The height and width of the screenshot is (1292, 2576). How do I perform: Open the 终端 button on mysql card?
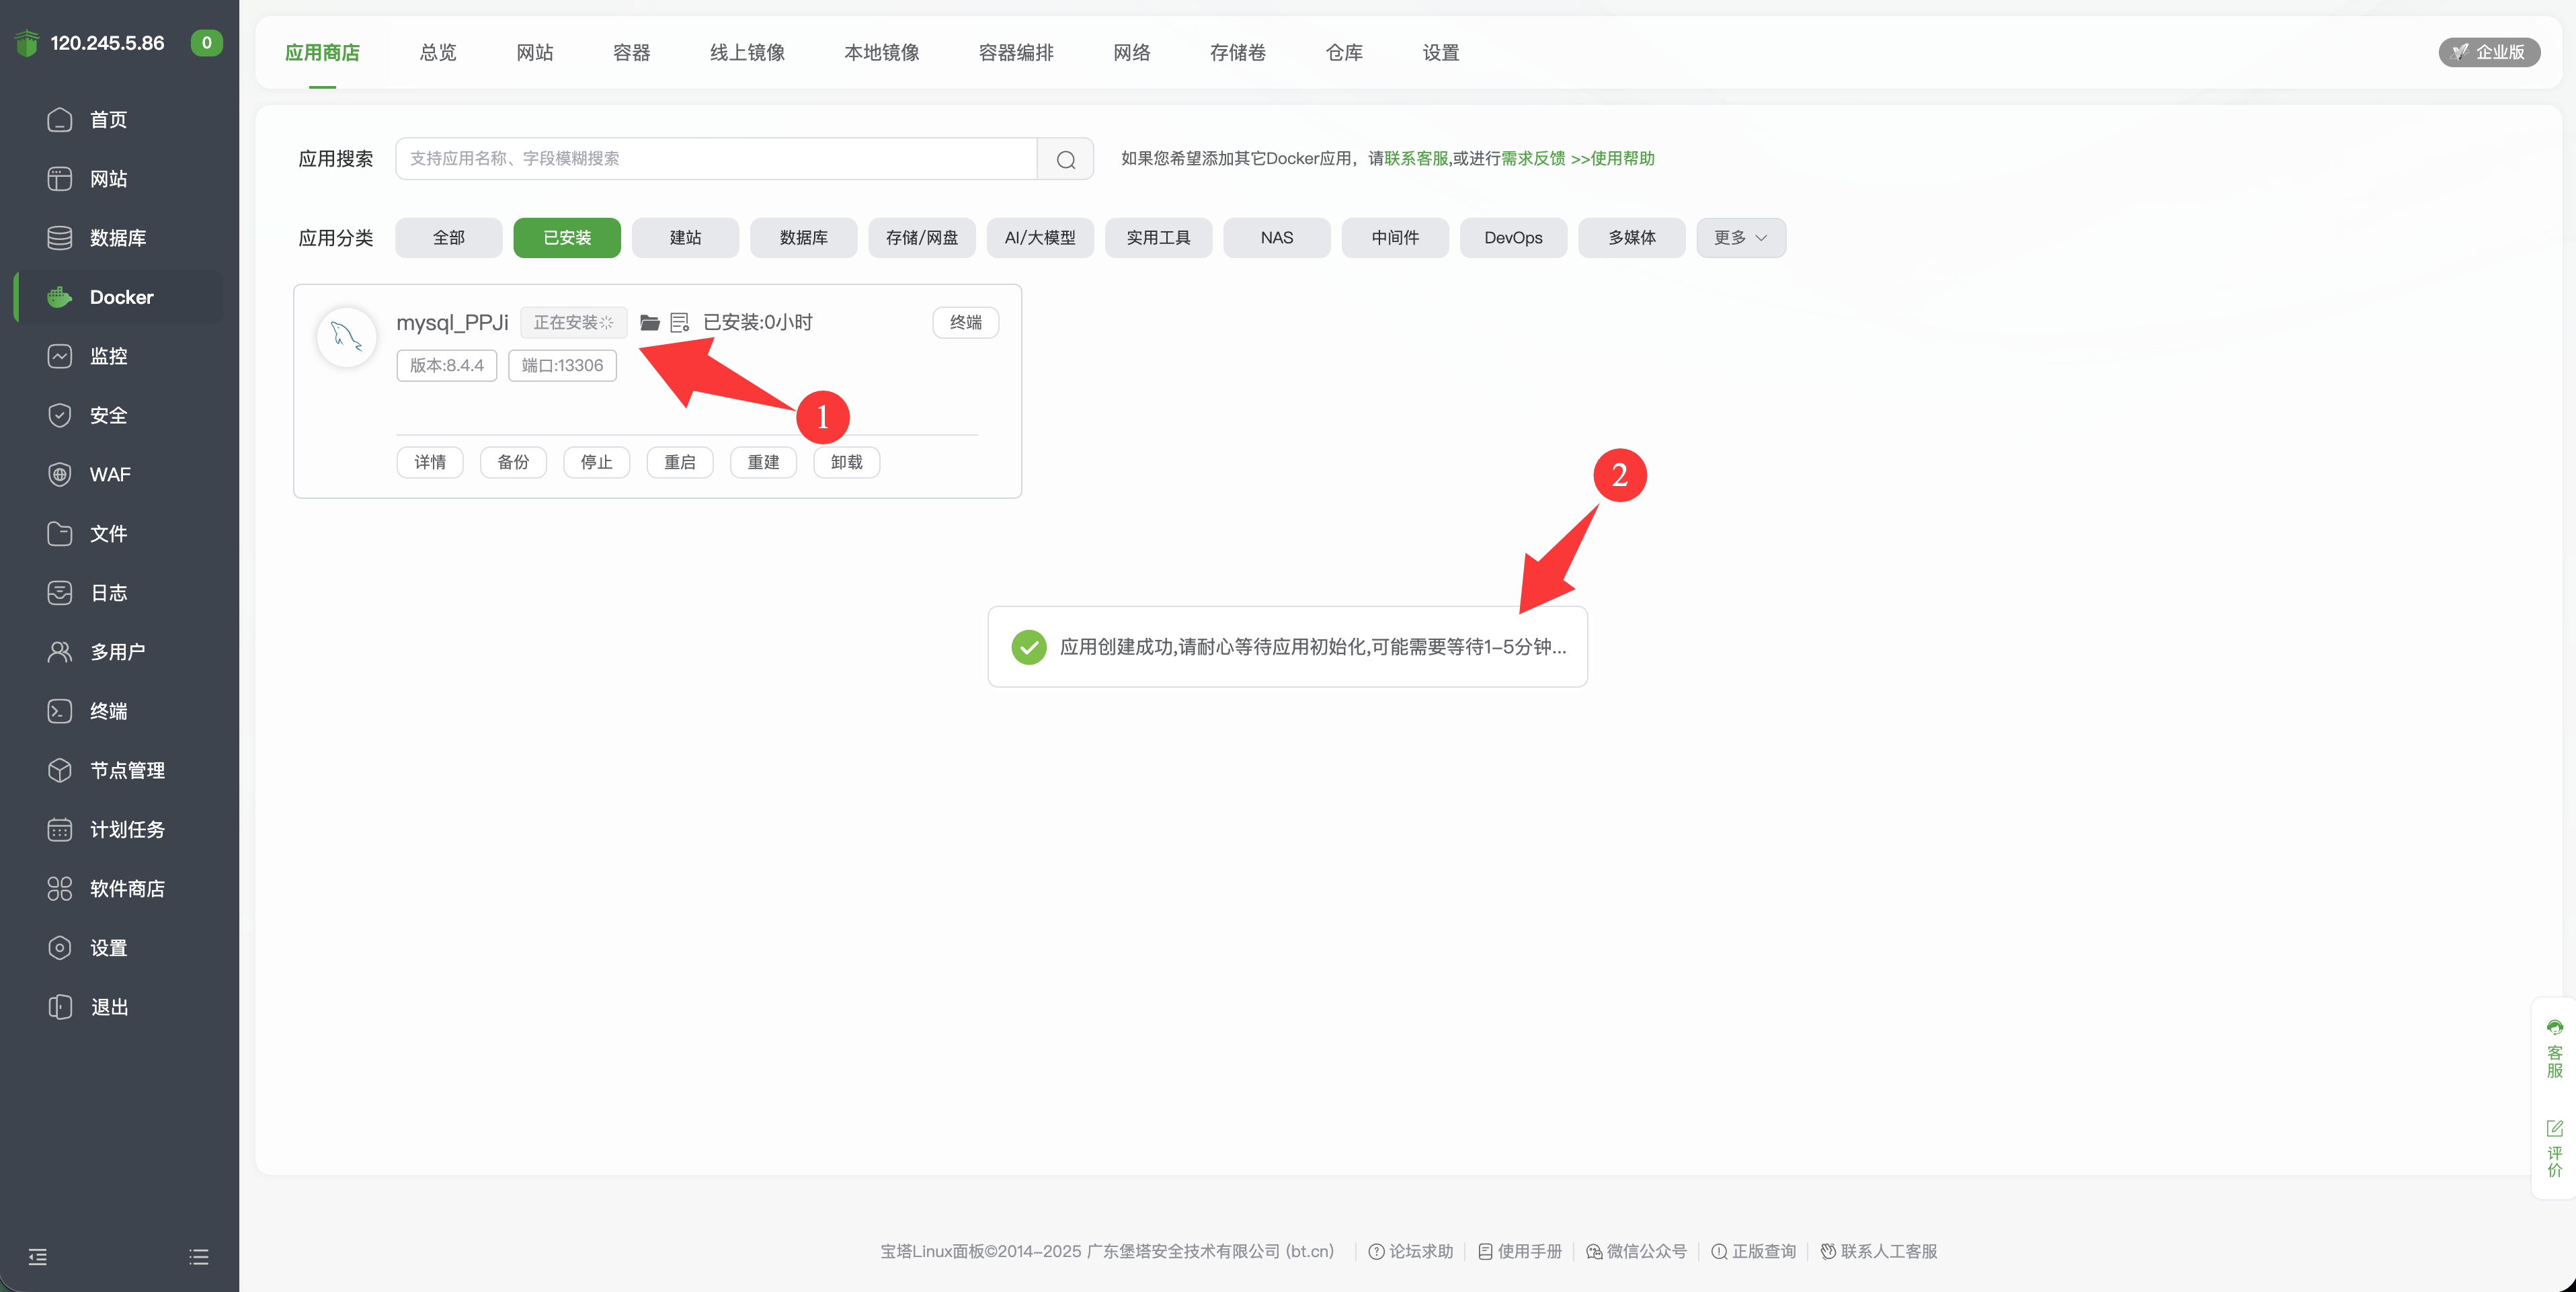point(965,322)
